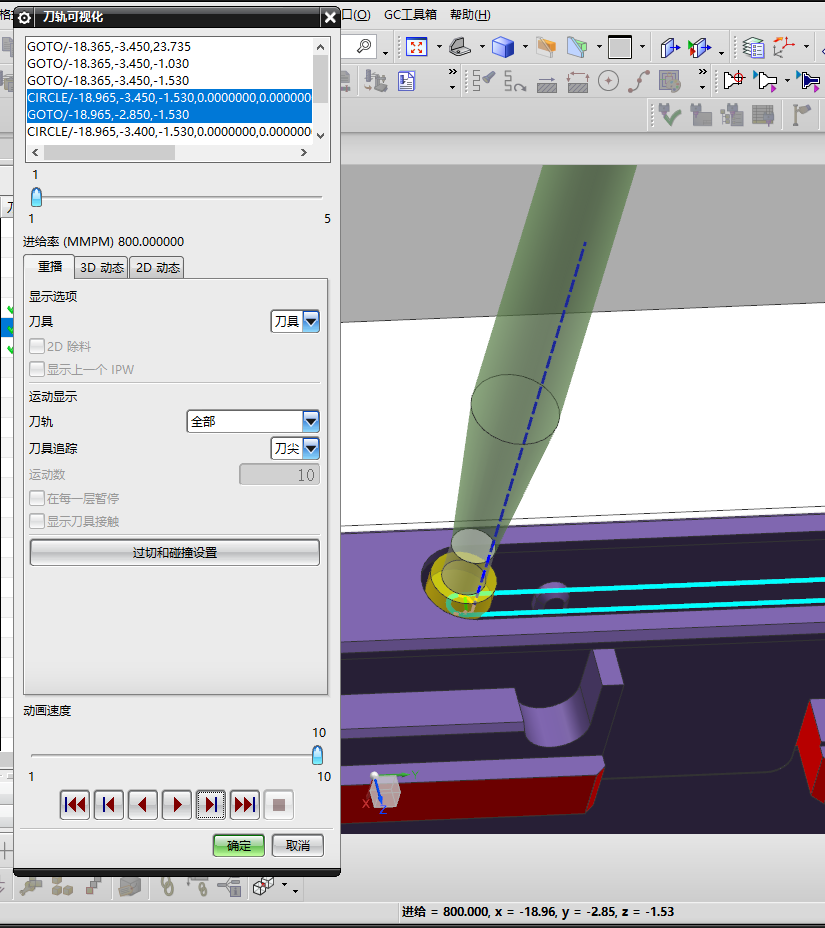Screen dimensions: 825x928
Task: Click the 过切和碰撞设置 button
Action: coord(175,553)
